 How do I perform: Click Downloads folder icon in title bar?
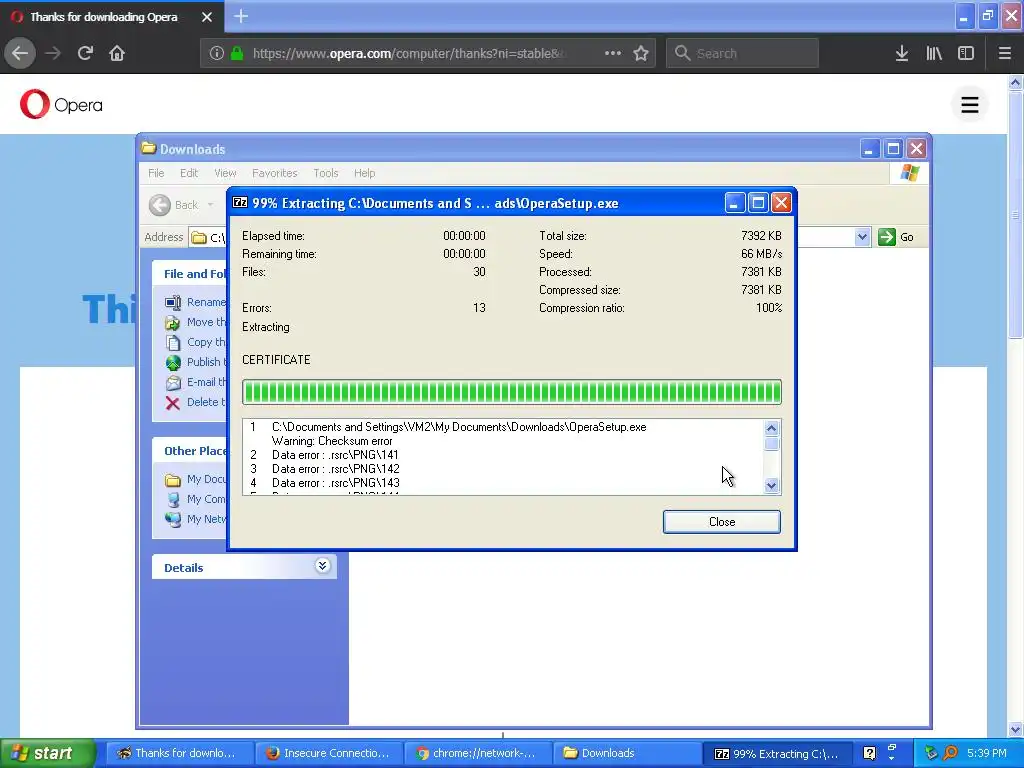click(149, 148)
